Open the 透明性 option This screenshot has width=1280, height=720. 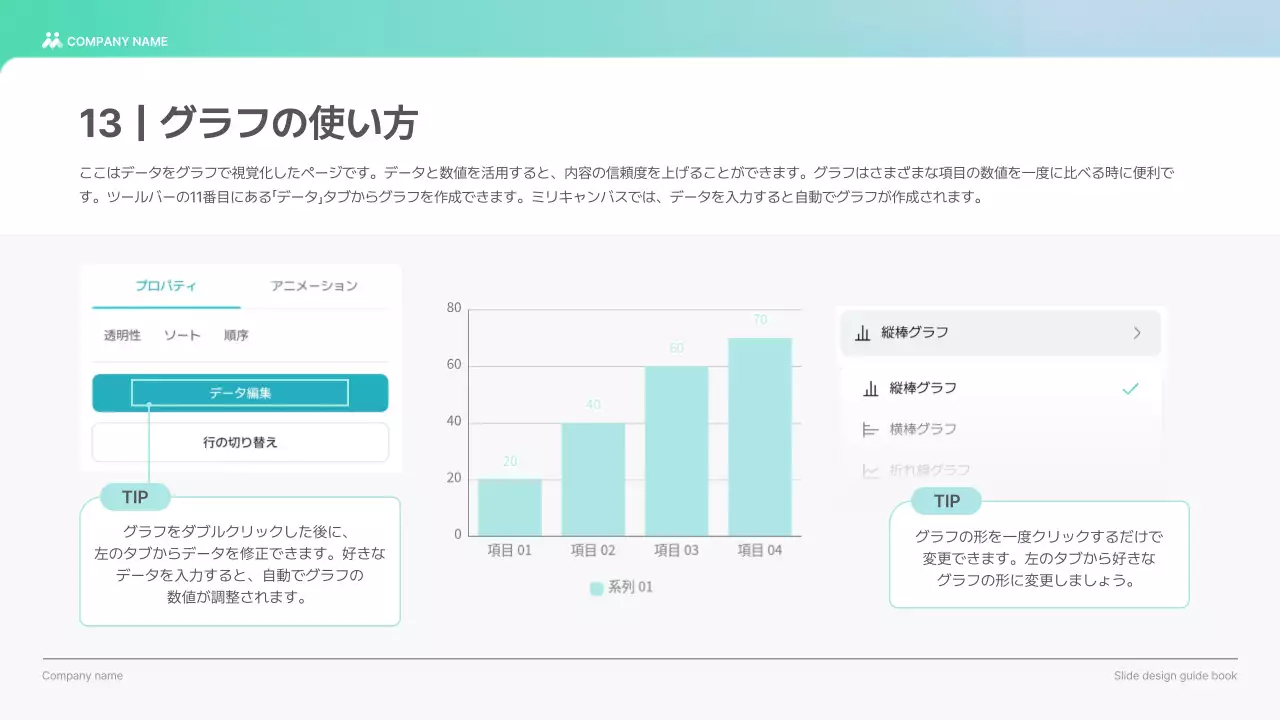122,336
